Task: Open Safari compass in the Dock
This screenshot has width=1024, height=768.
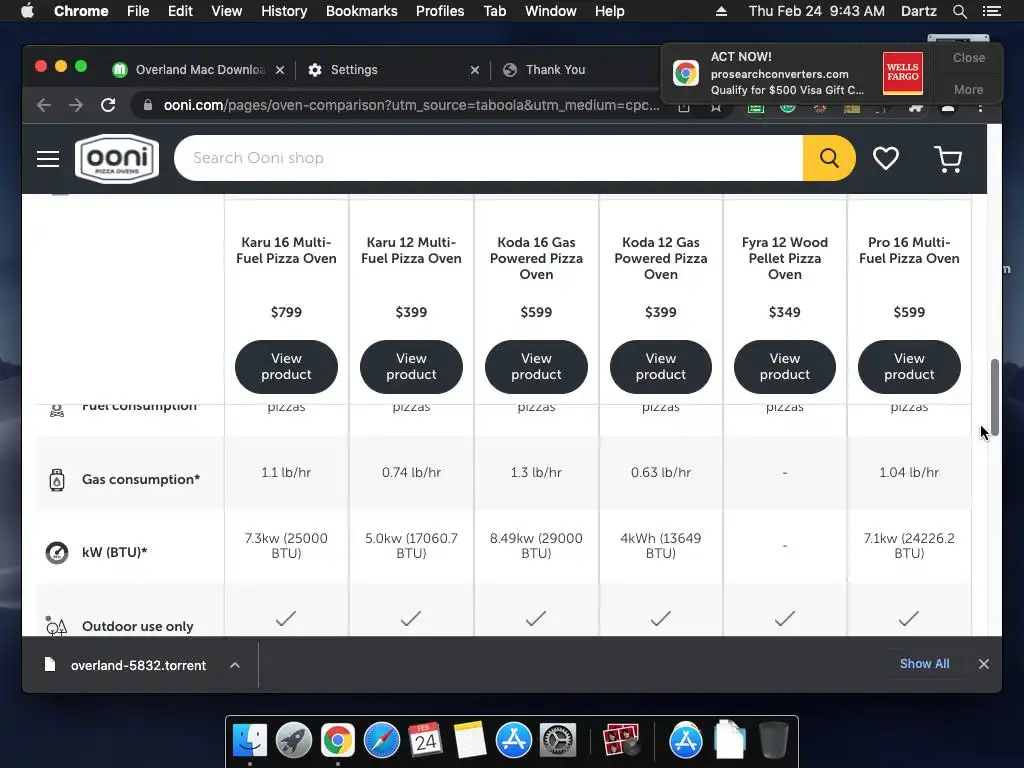Action: pos(381,740)
